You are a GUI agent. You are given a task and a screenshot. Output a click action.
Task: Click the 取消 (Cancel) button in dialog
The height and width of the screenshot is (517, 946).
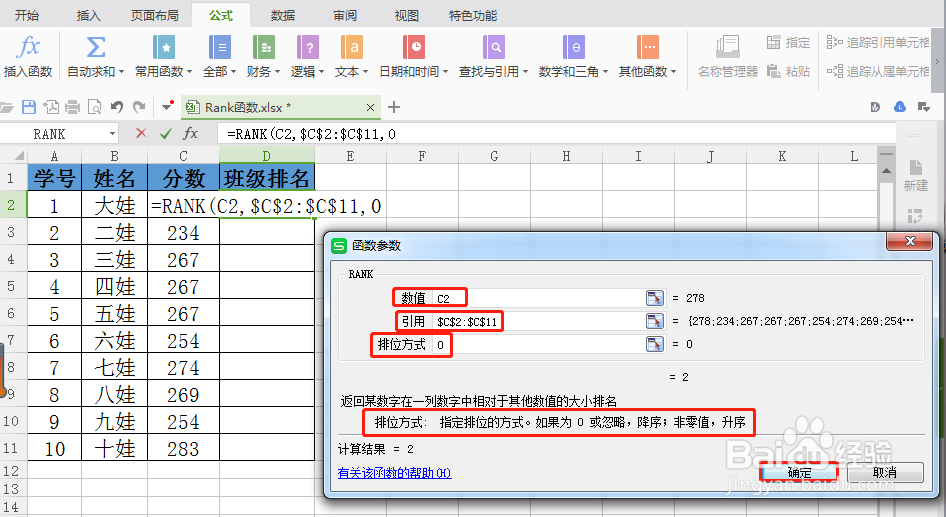click(884, 472)
